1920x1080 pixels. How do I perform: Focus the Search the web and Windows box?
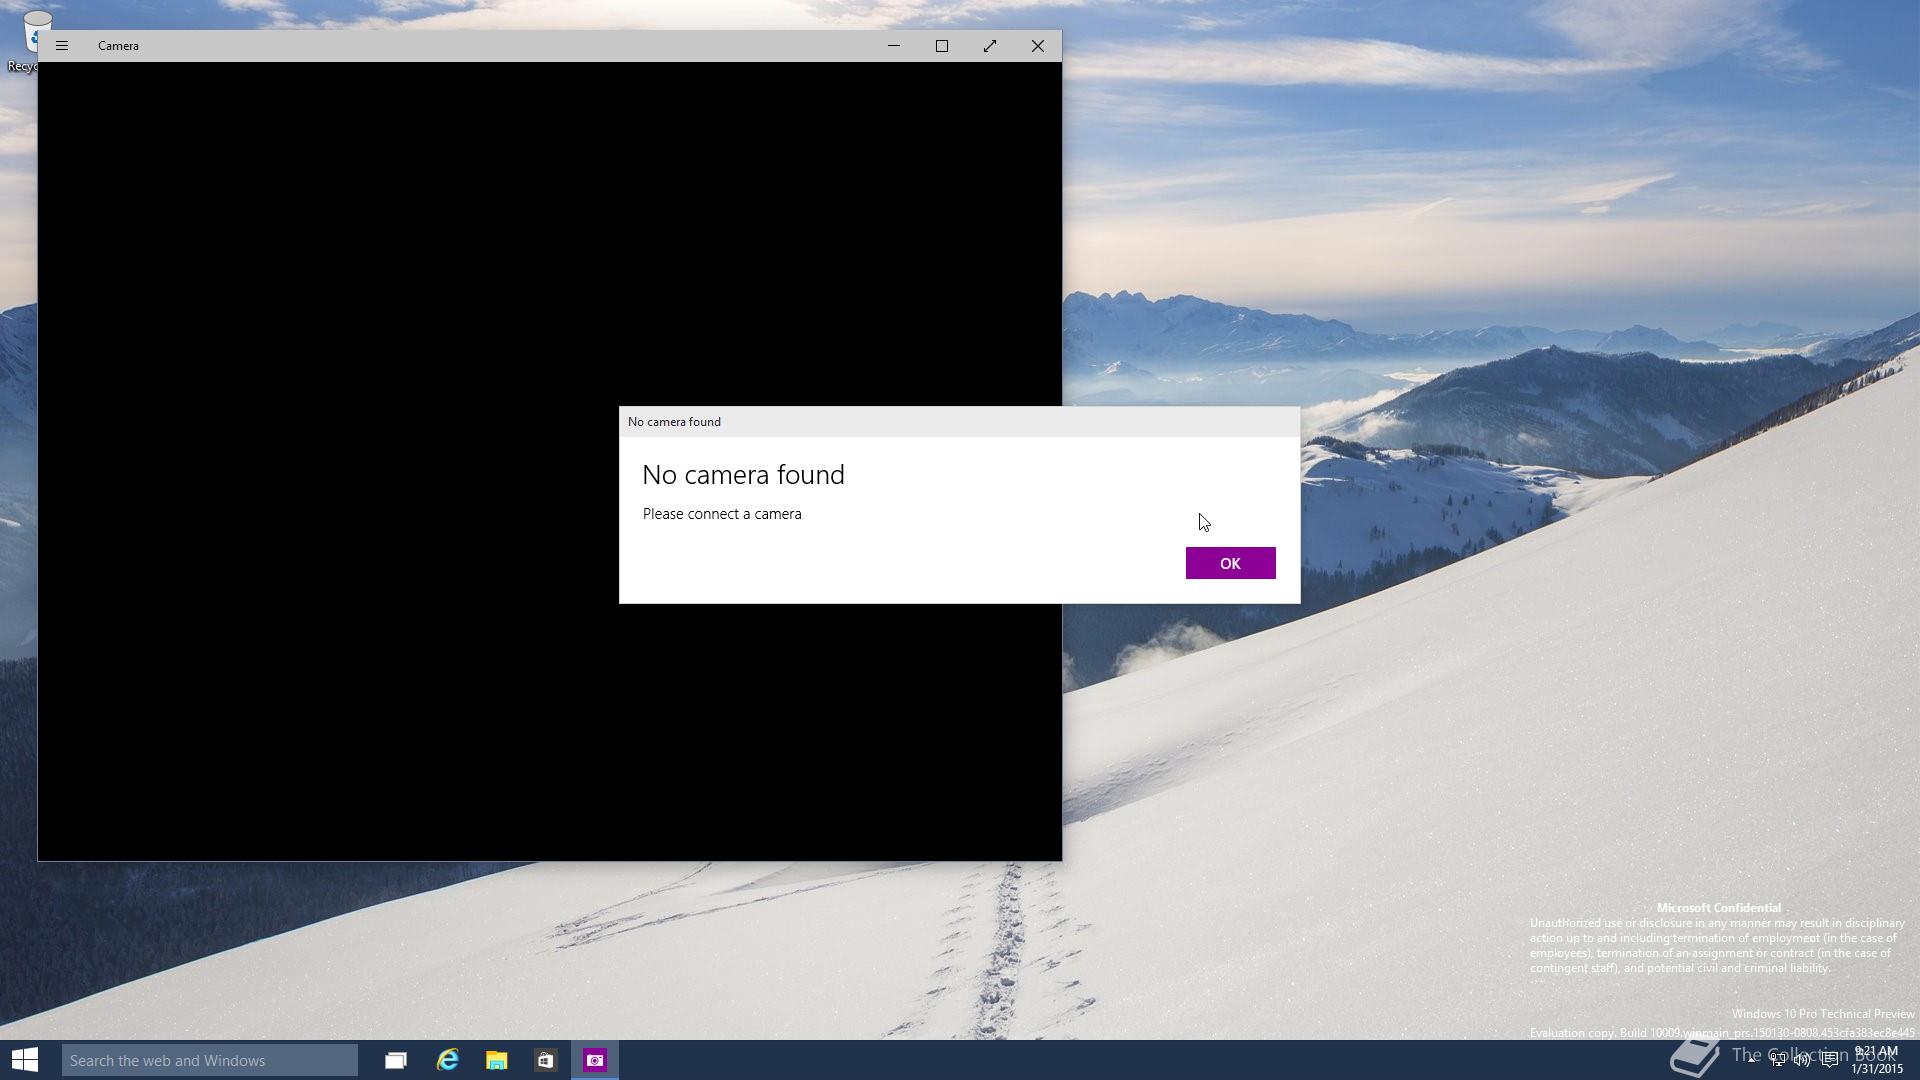coord(210,1060)
